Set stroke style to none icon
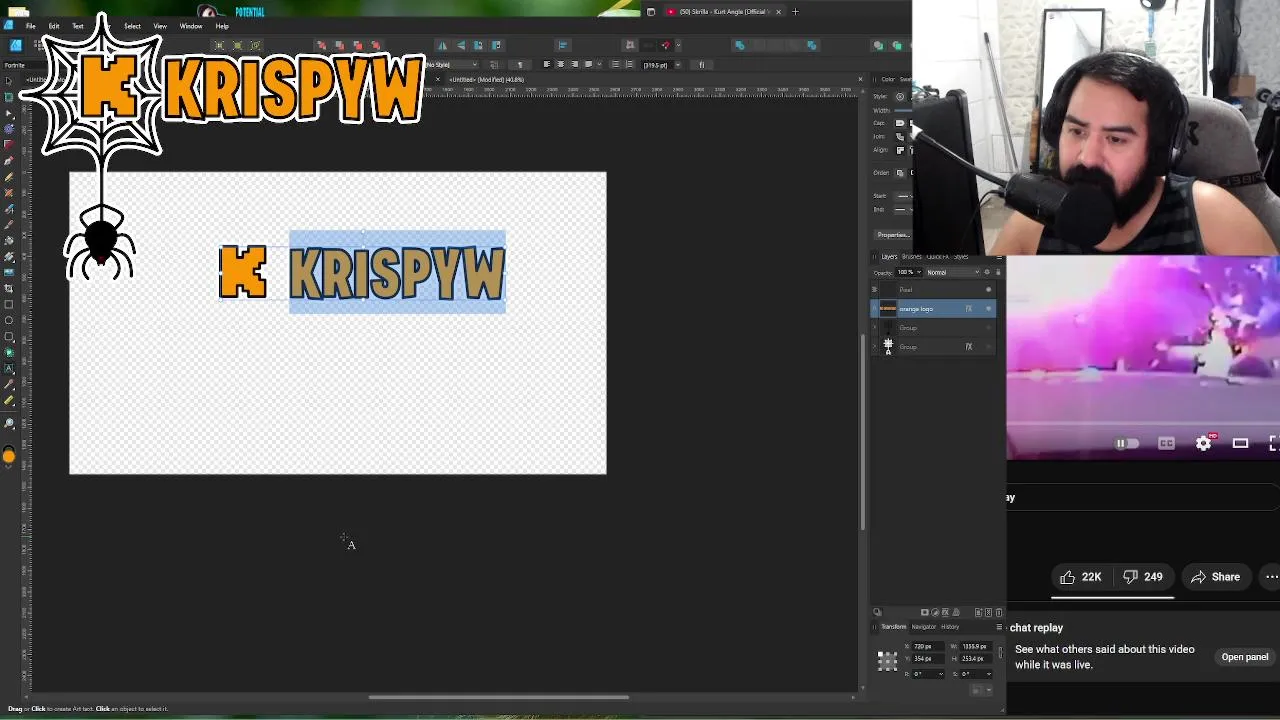Image resolution: width=1280 pixels, height=720 pixels. (x=899, y=96)
